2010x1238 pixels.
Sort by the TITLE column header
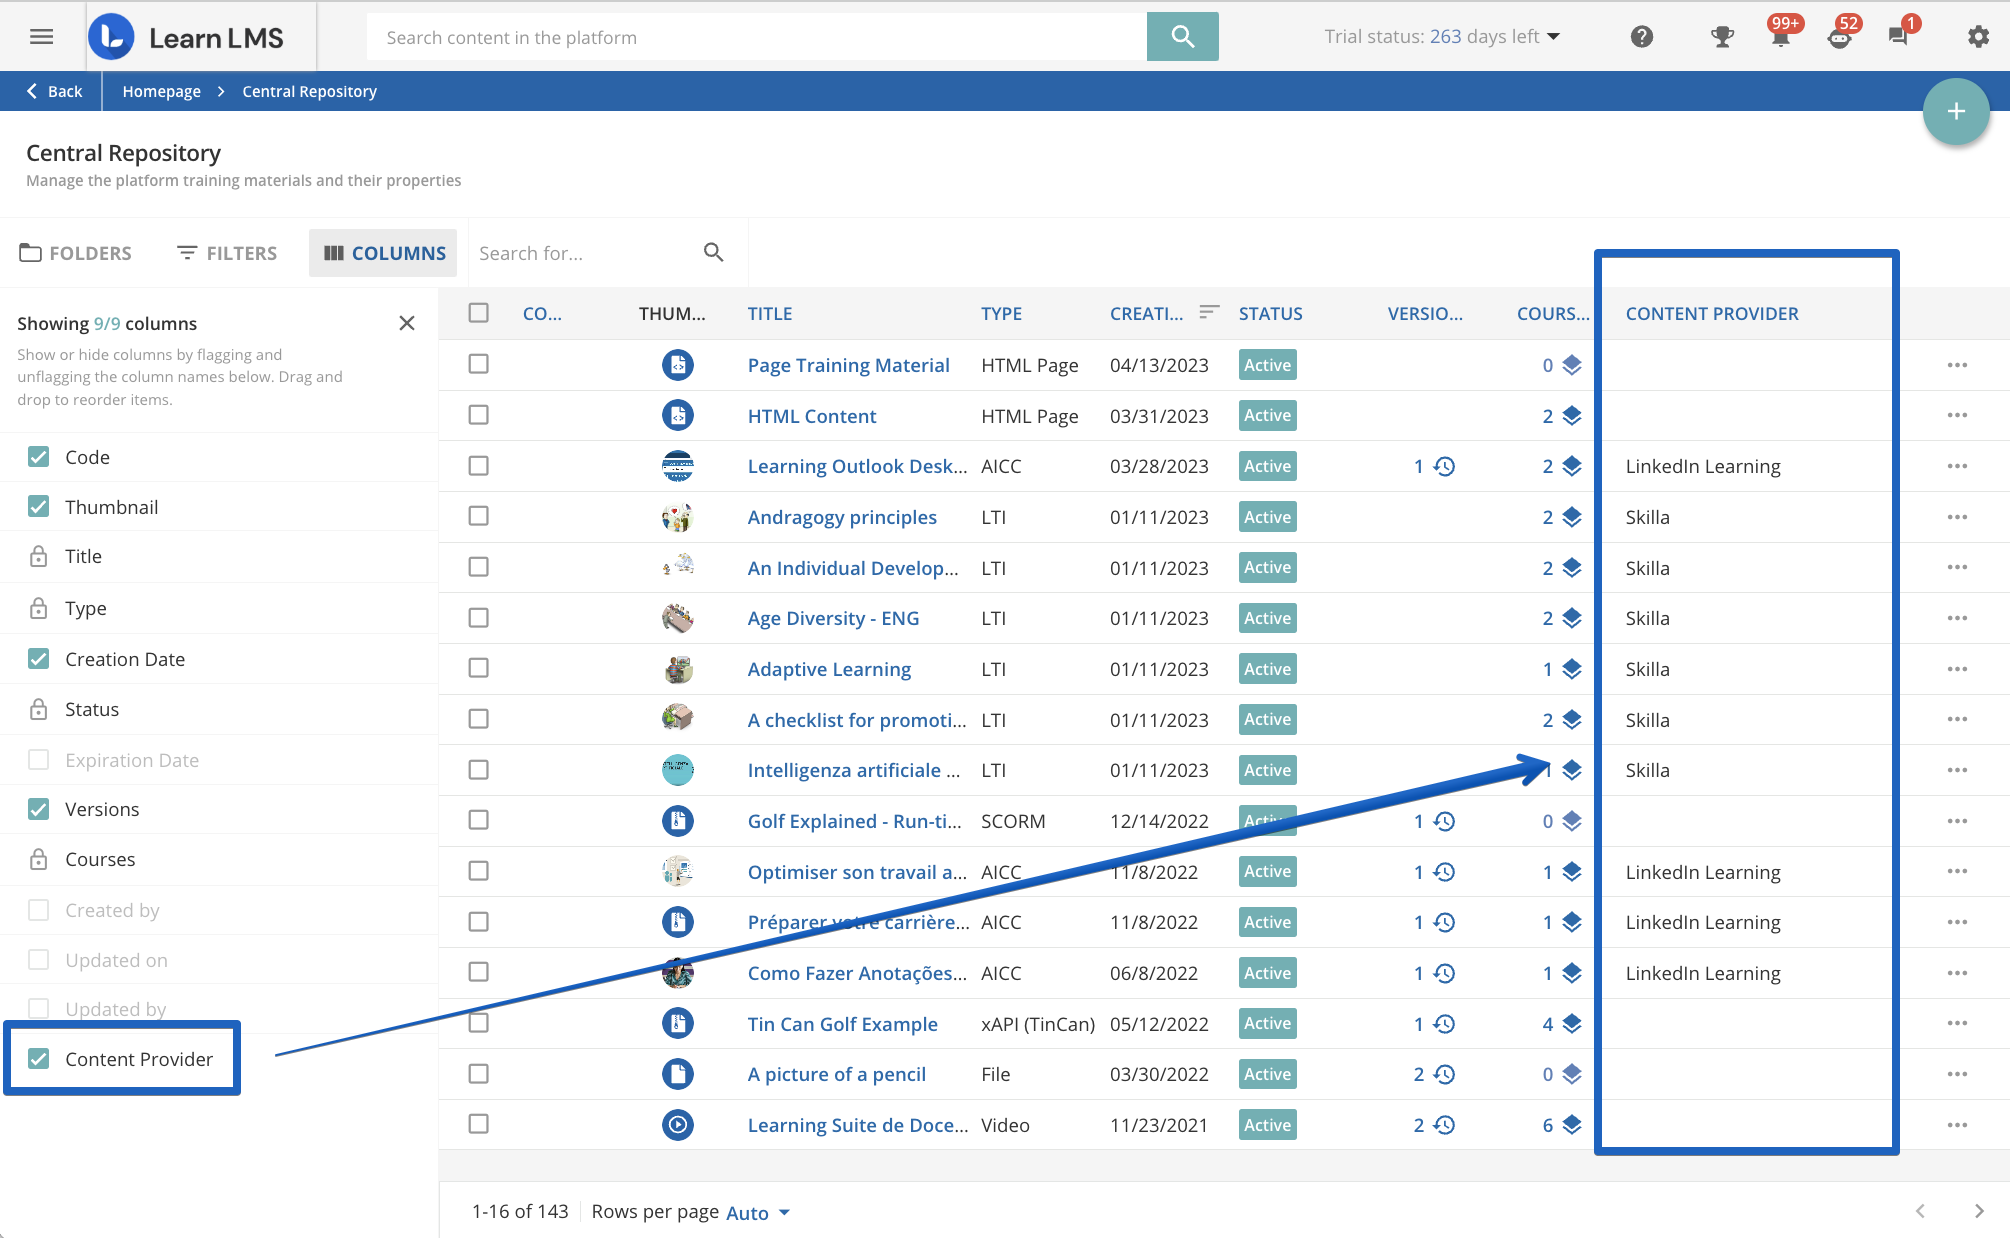[770, 313]
